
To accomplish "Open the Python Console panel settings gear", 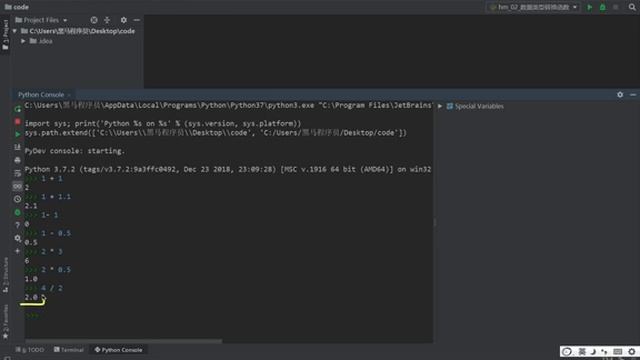I will 620,95.
